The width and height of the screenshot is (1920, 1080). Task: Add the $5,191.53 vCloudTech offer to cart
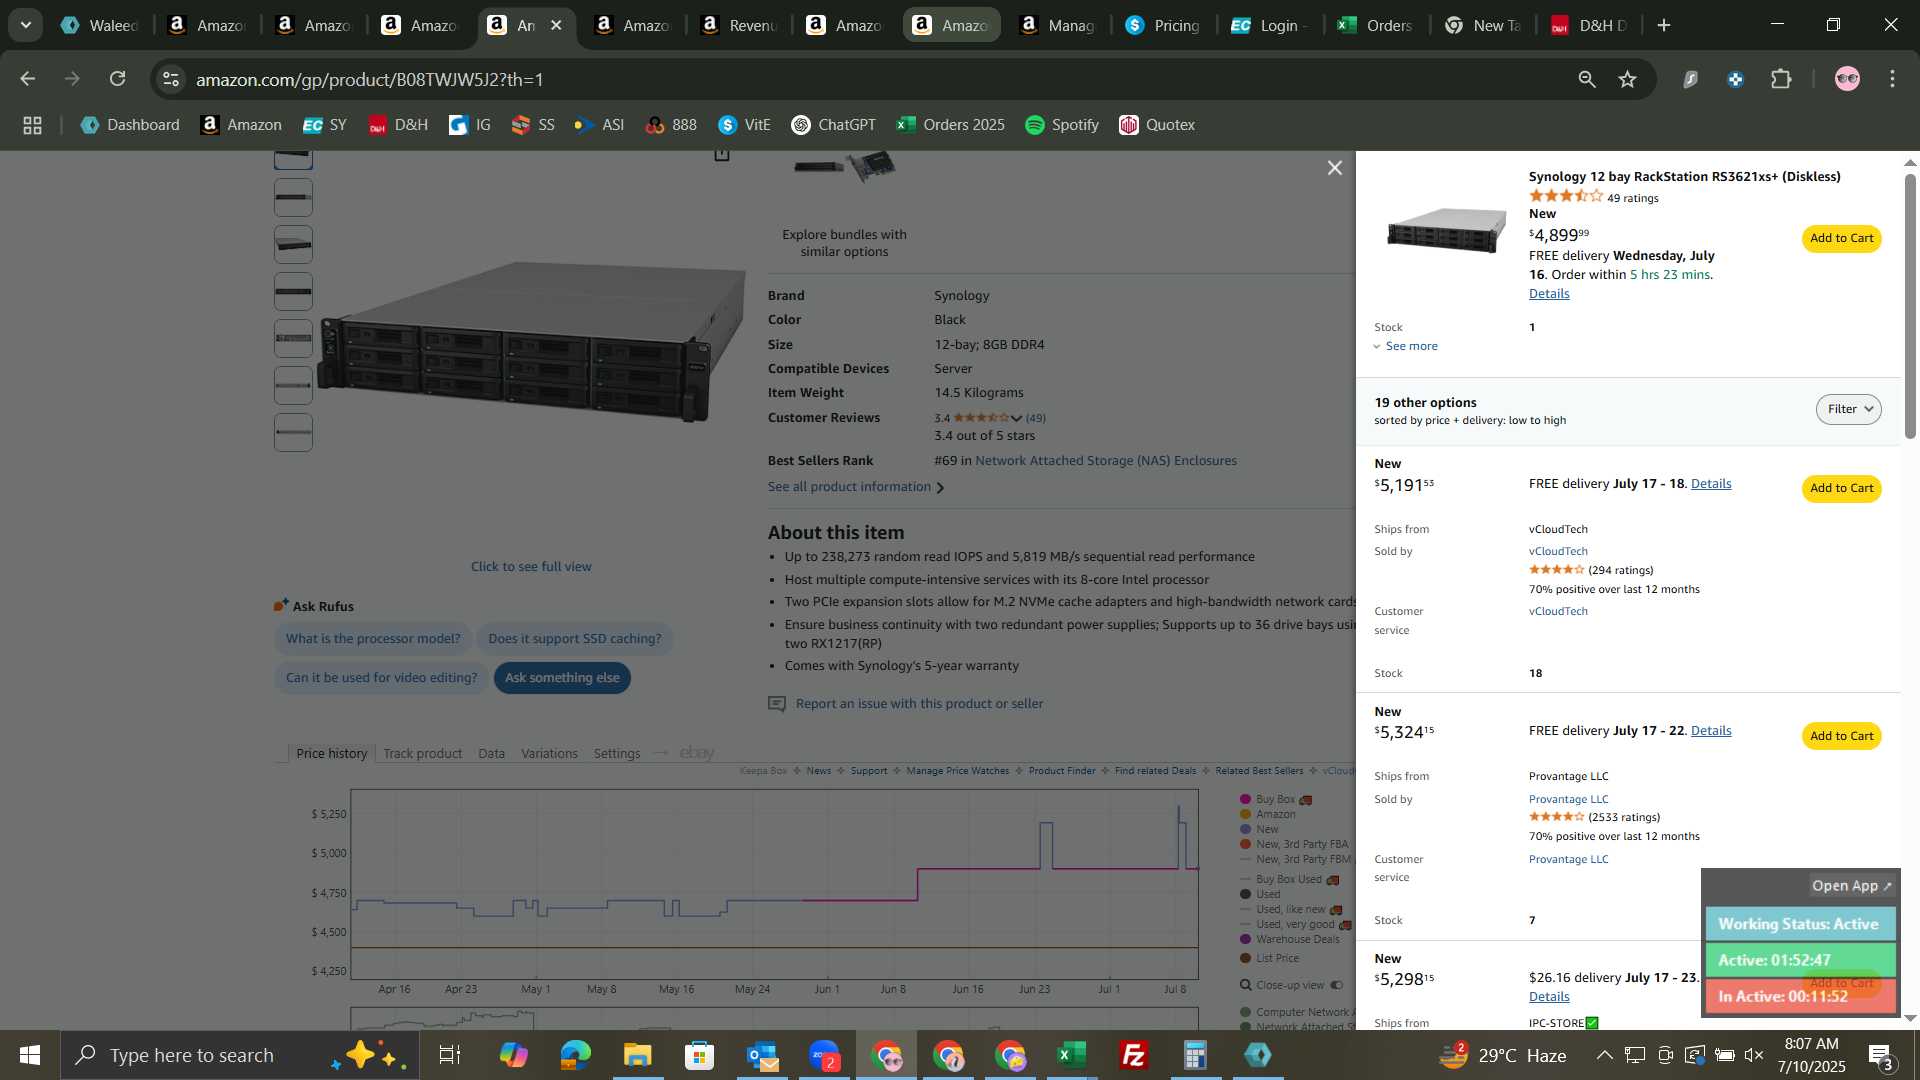click(x=1841, y=488)
